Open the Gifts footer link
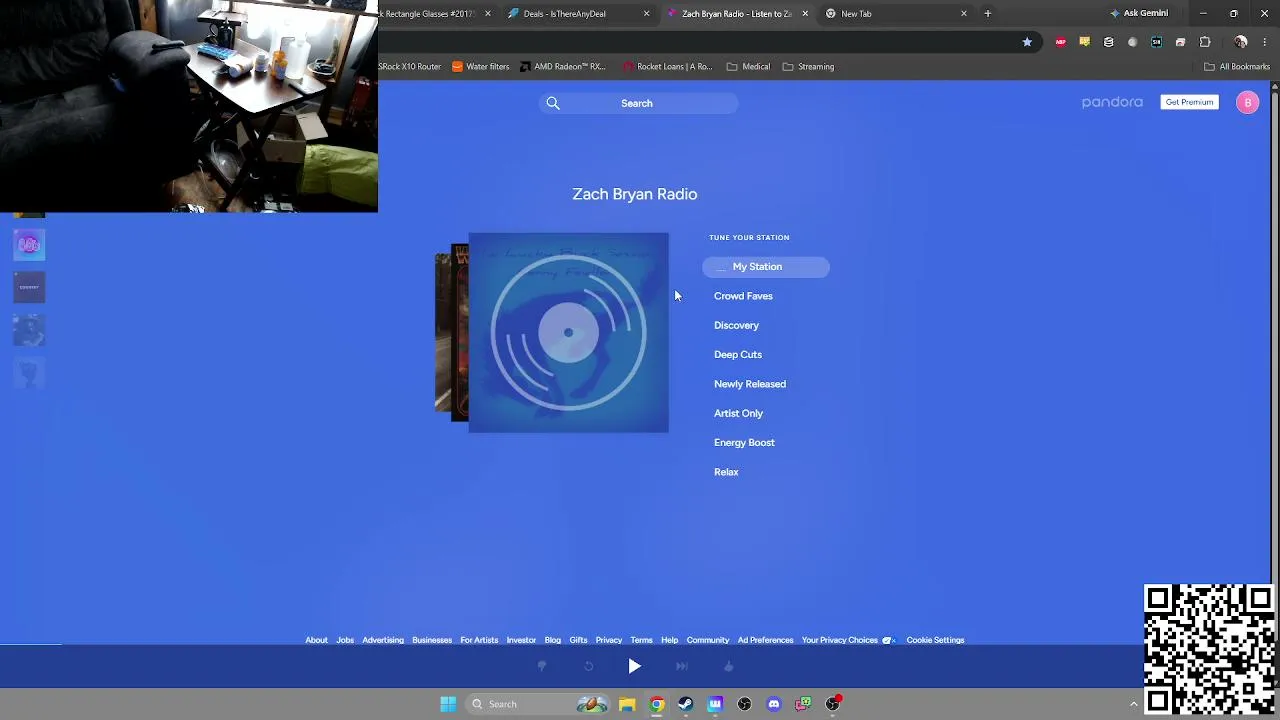1280x720 pixels. tap(578, 640)
